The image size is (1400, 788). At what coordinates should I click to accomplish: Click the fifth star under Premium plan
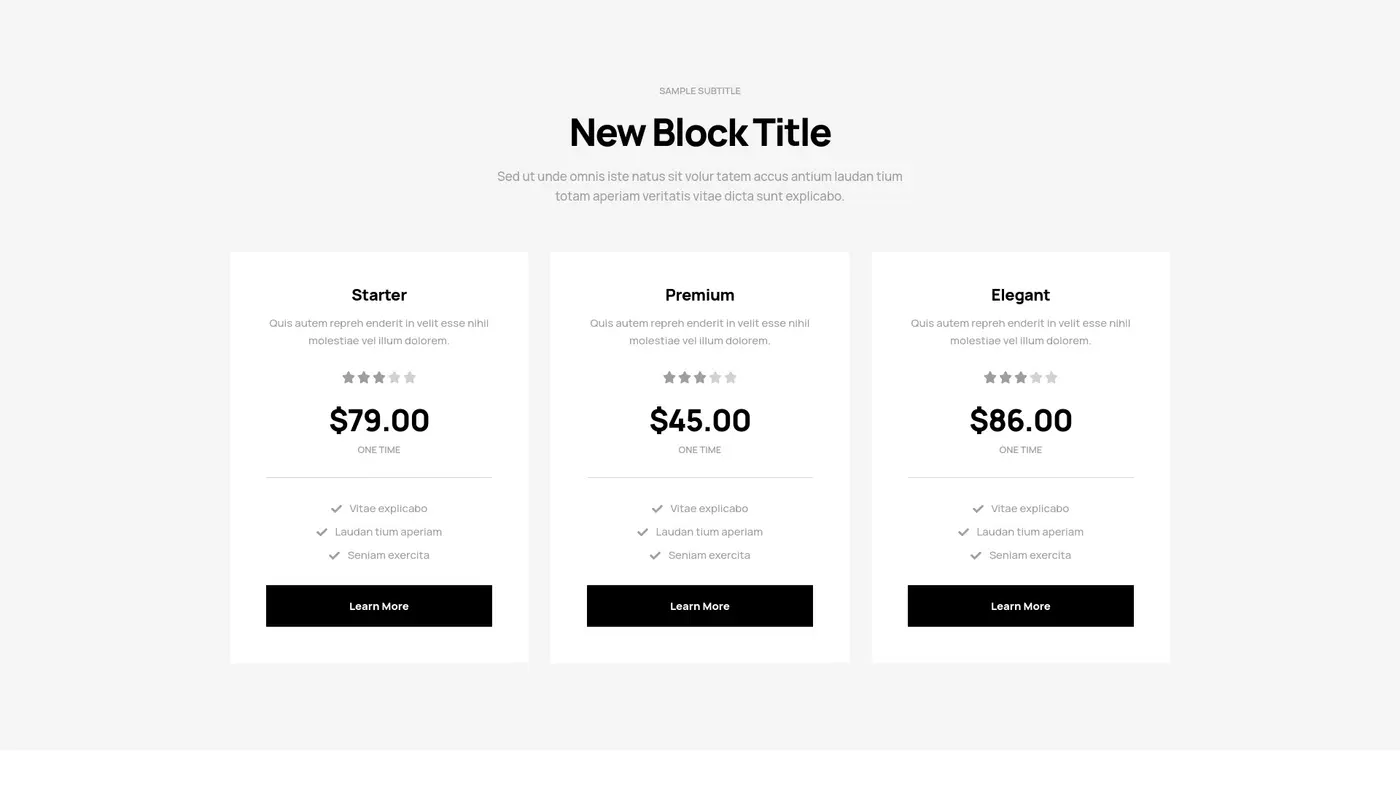click(x=728, y=377)
